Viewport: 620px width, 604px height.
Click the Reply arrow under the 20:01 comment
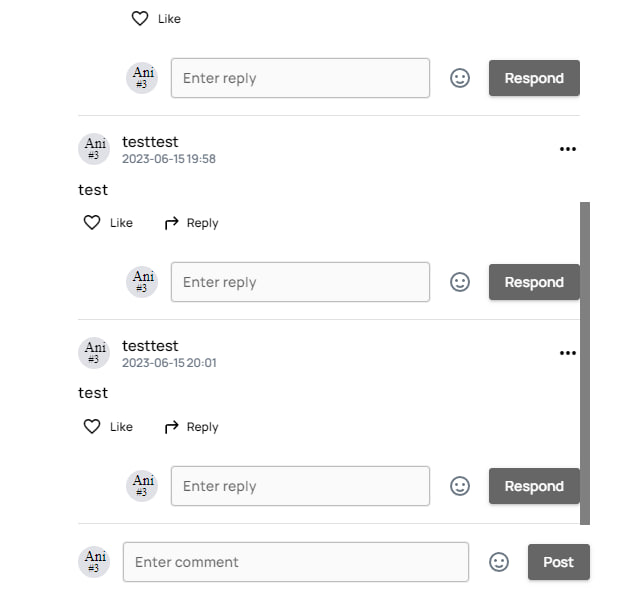click(172, 427)
